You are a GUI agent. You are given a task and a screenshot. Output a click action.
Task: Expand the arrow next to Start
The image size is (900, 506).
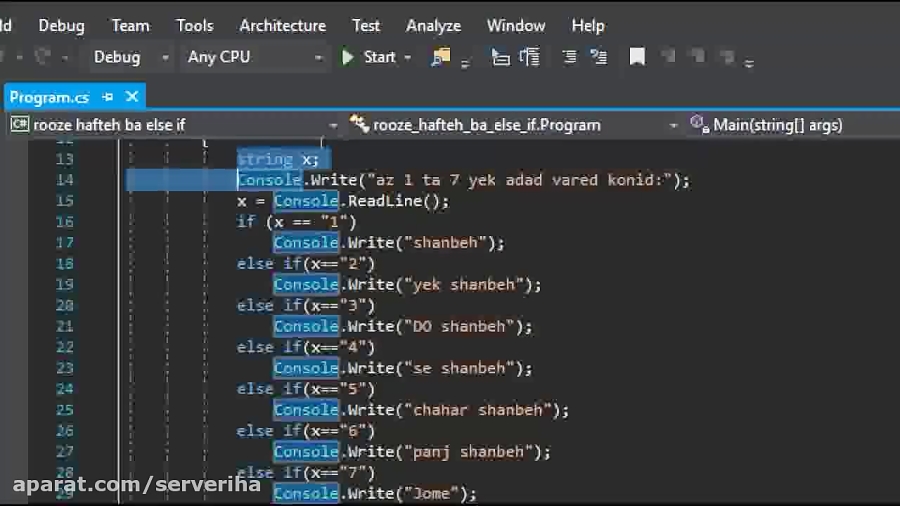[x=408, y=58]
